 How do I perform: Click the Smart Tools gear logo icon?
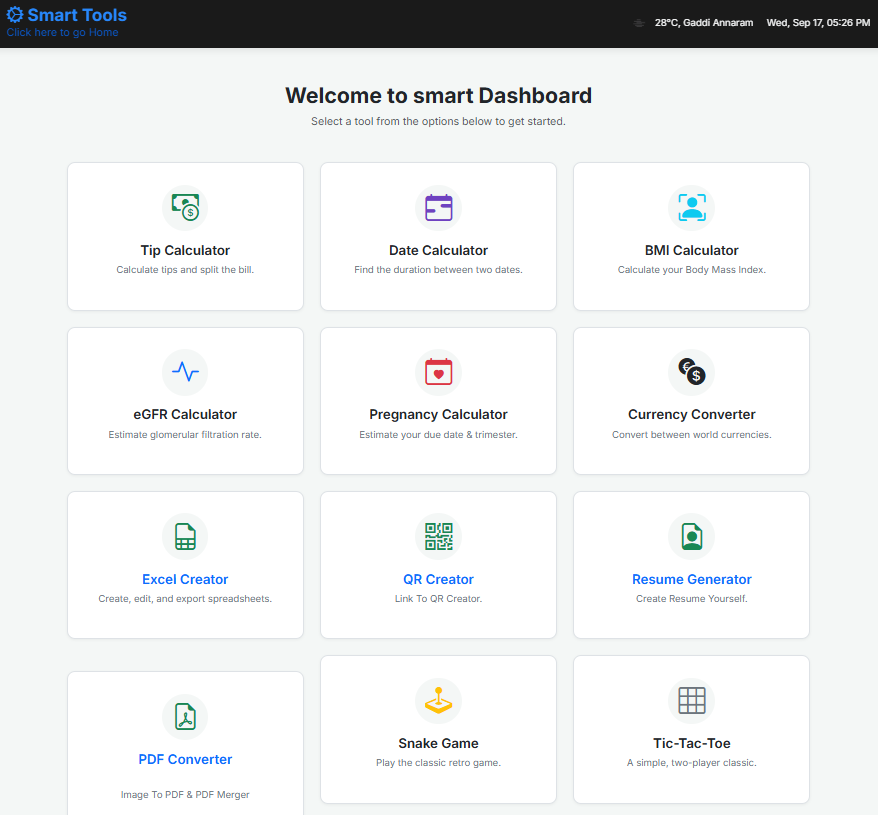point(15,15)
